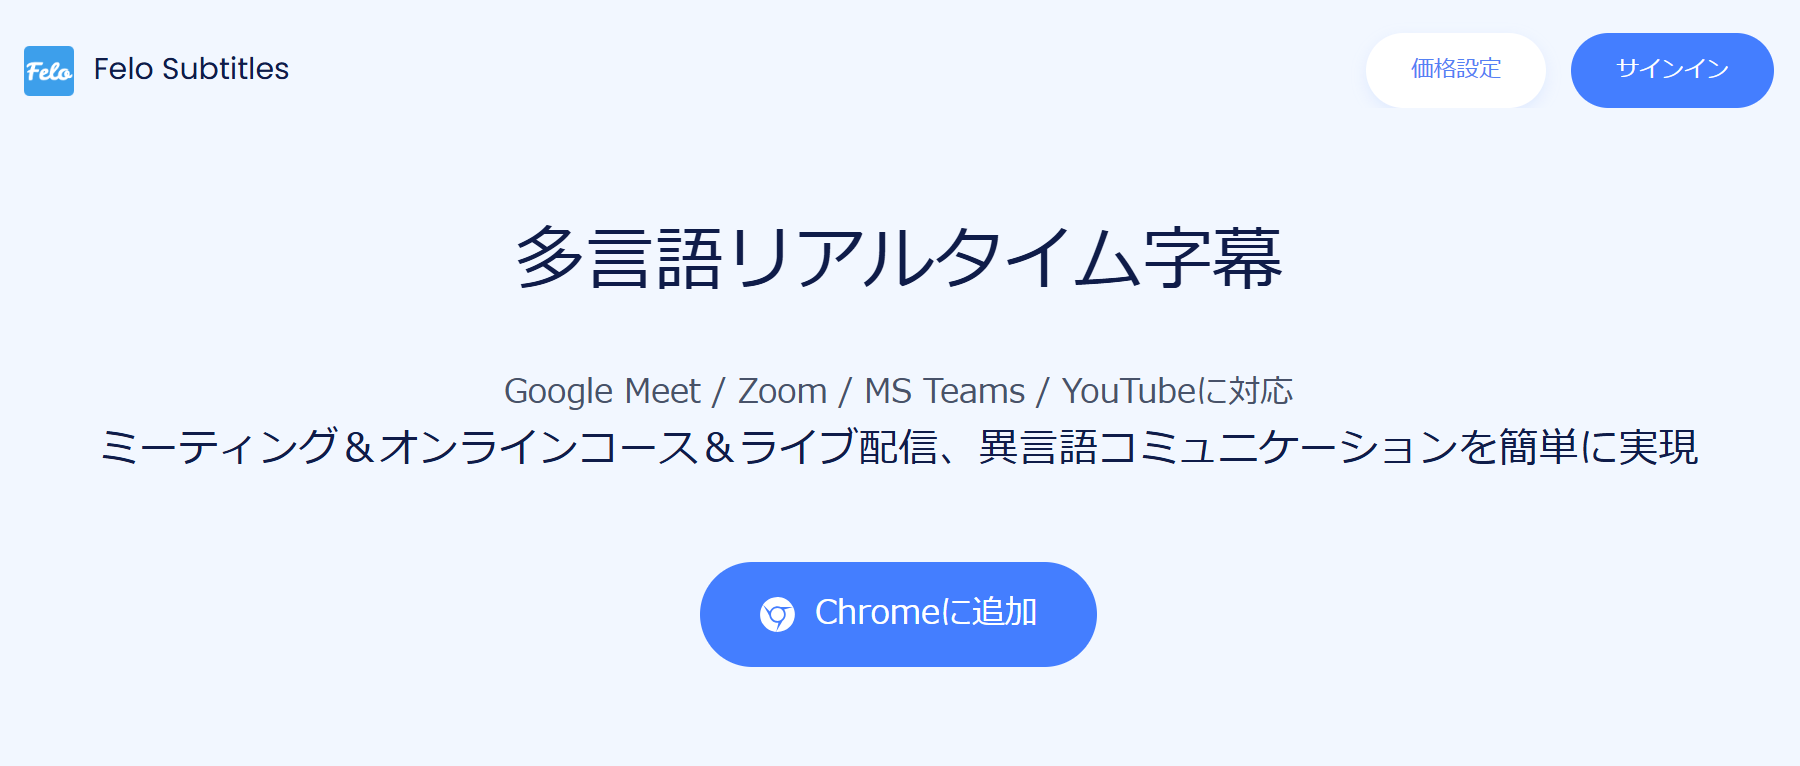
Task: Click the 多言語 word in the headline
Action: pyautogui.click(x=620, y=259)
